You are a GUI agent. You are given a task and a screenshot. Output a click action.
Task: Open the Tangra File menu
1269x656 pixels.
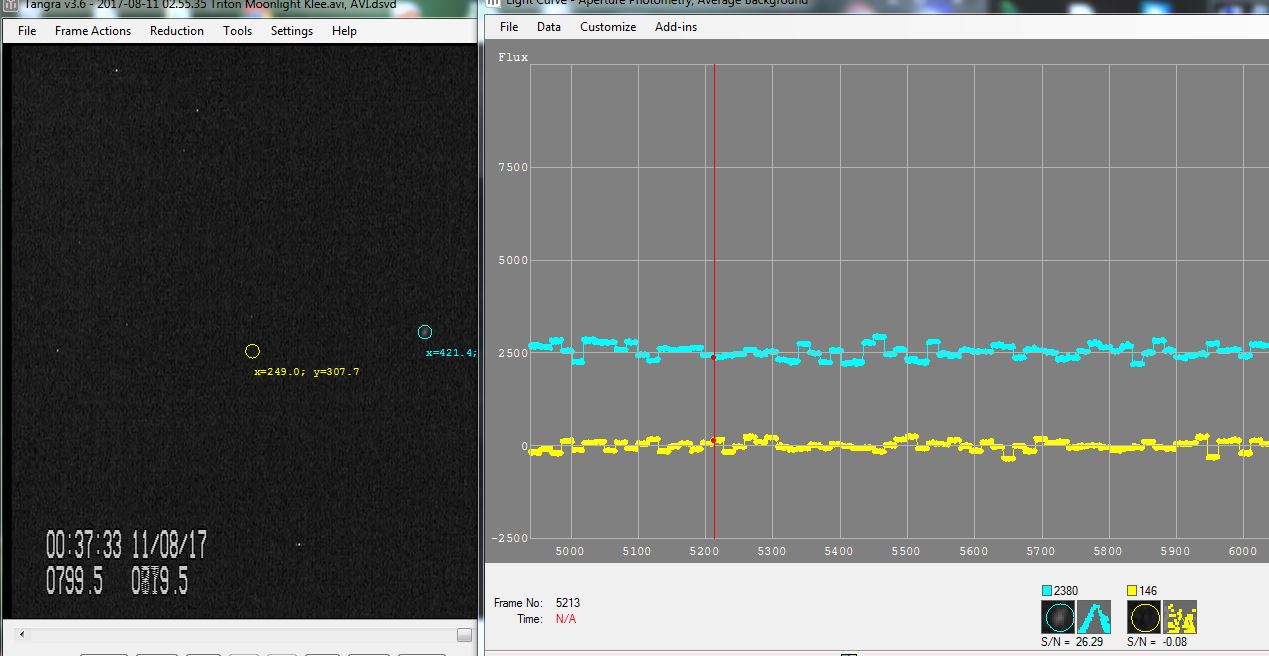(27, 31)
